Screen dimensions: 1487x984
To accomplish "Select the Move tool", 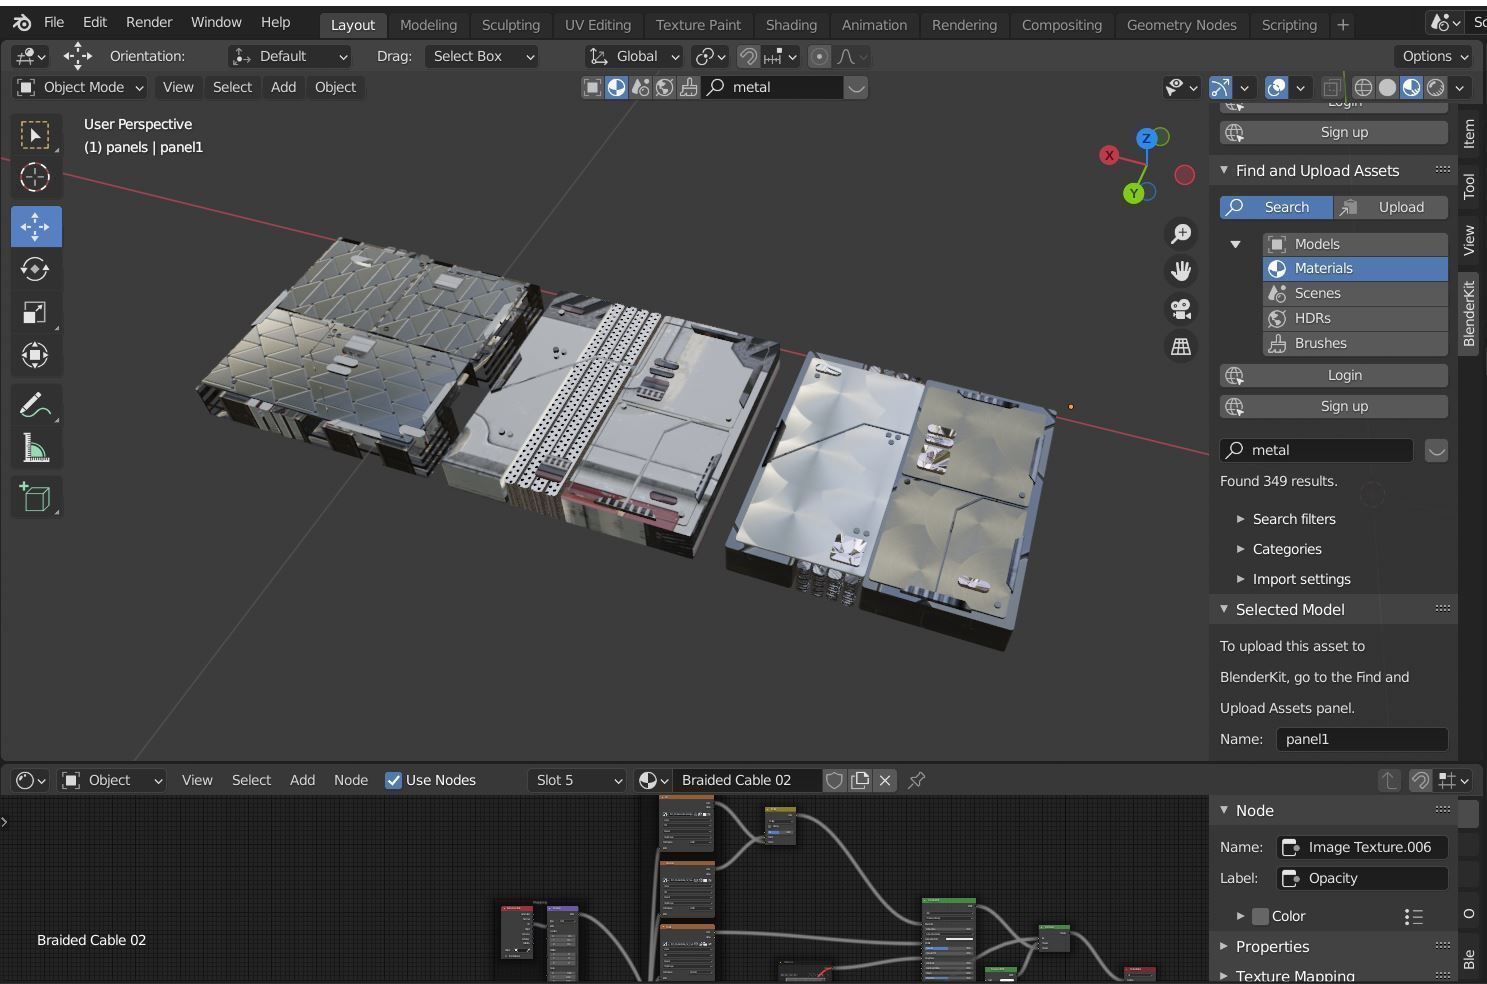I will pos(35,226).
